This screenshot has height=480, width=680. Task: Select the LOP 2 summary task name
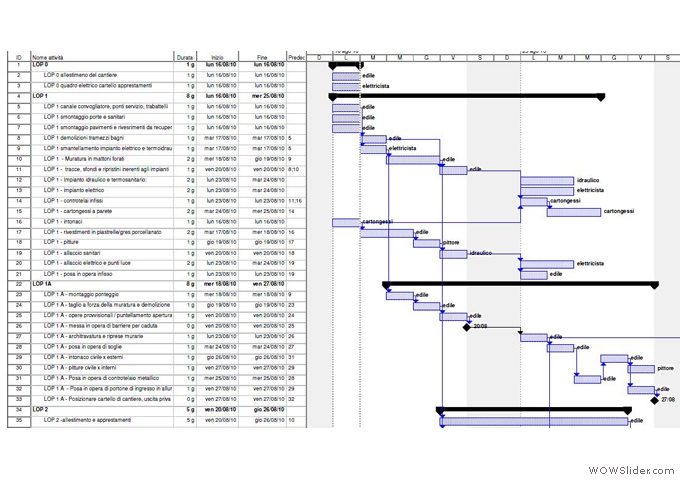coord(40,409)
